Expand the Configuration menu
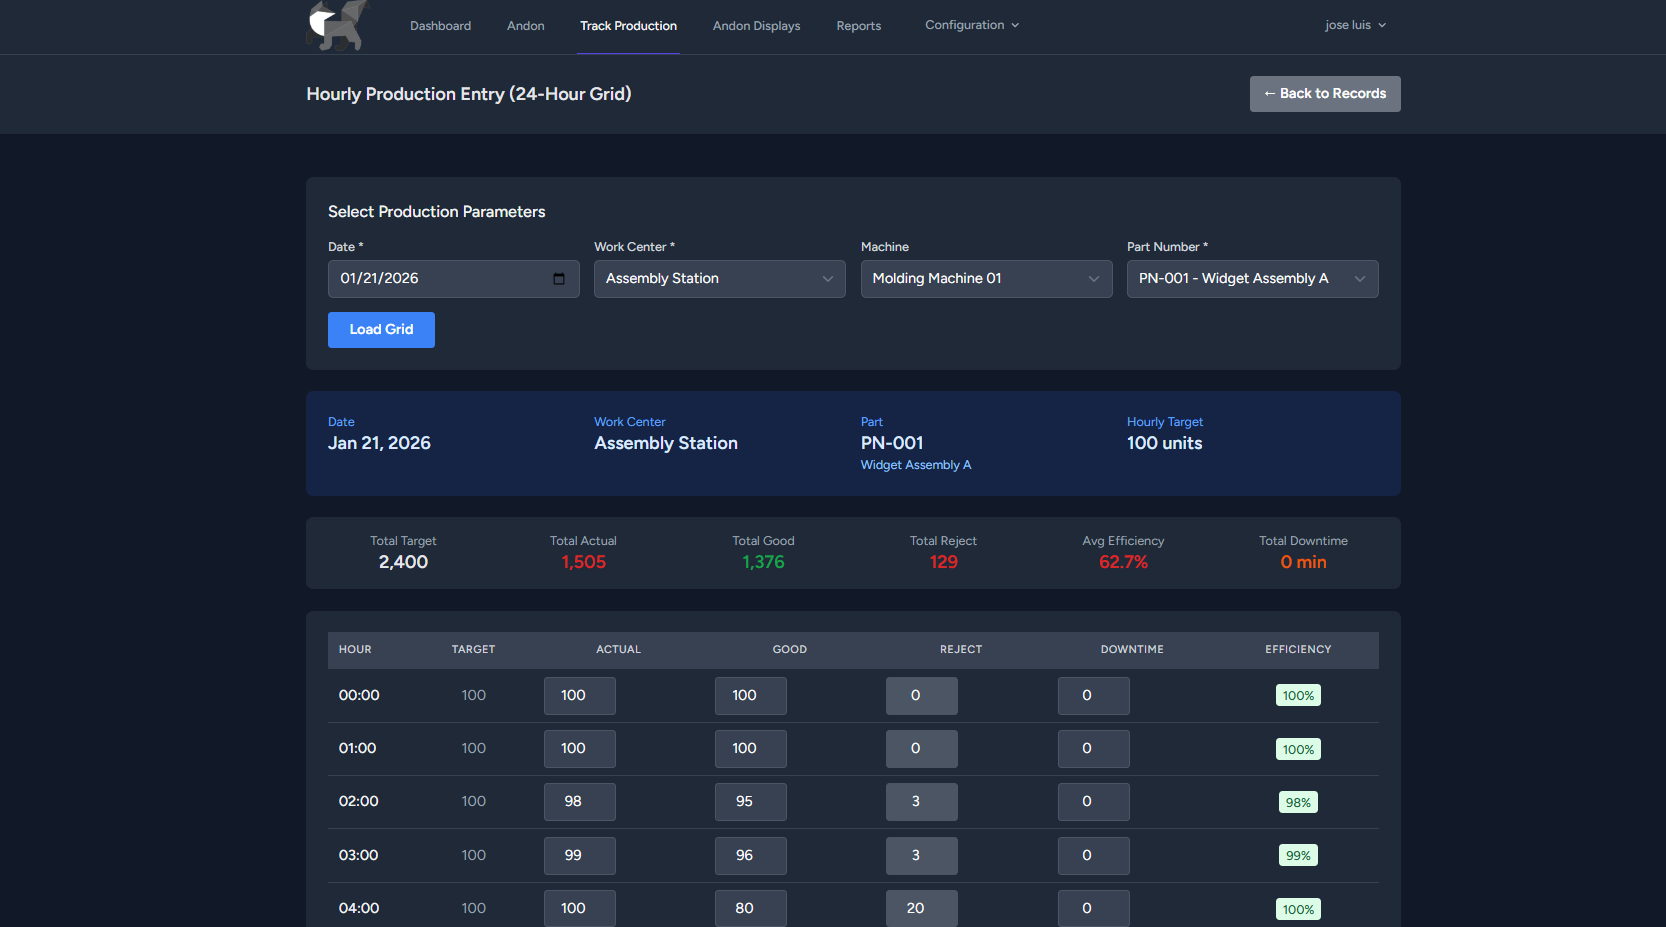Screen dimensions: 1666x927 (x=971, y=25)
